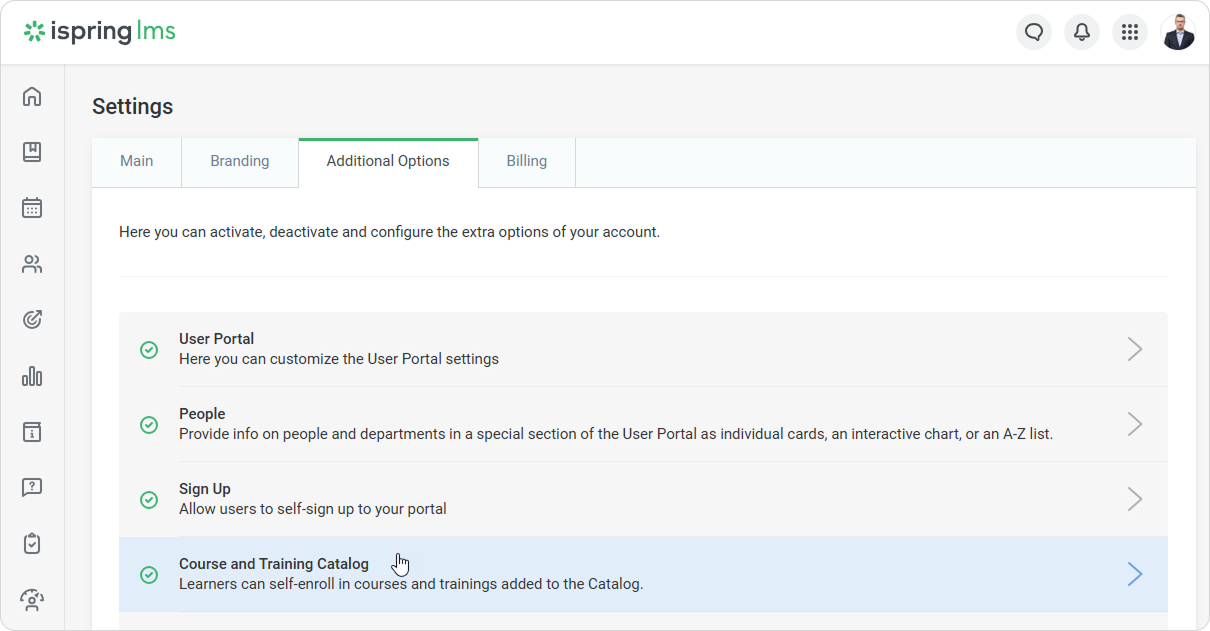This screenshot has height=631, width=1210.
Task: Open the user profile avatar
Action: tap(1178, 32)
